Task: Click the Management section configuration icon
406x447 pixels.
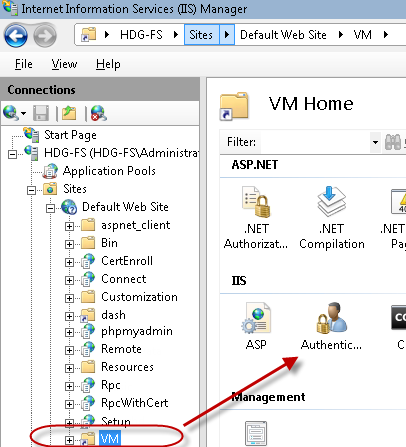Action: tap(256, 433)
